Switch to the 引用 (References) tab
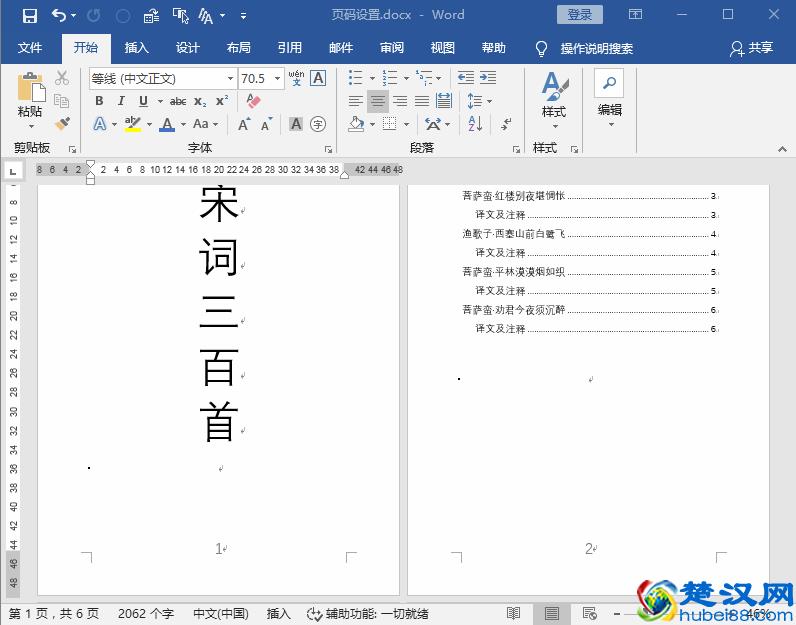This screenshot has width=796, height=625. click(x=289, y=48)
